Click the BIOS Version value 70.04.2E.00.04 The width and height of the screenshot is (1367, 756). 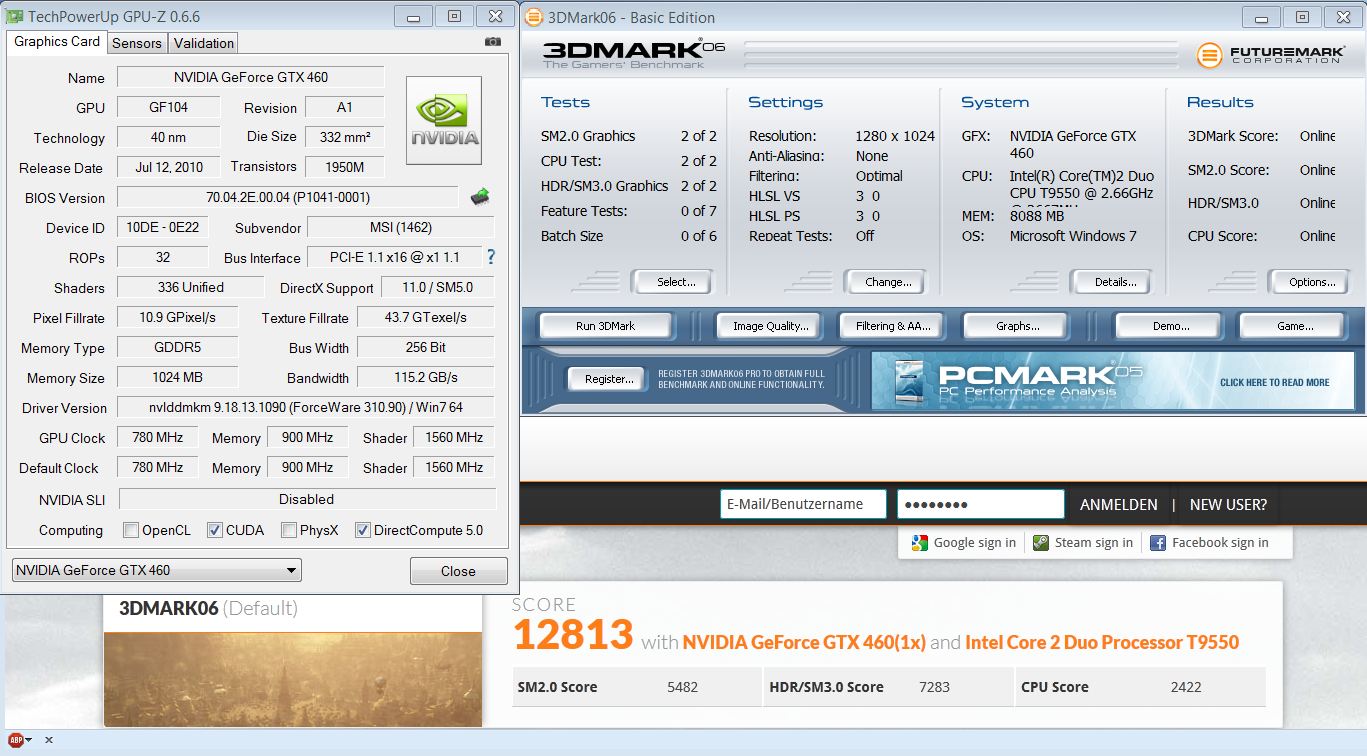point(288,197)
